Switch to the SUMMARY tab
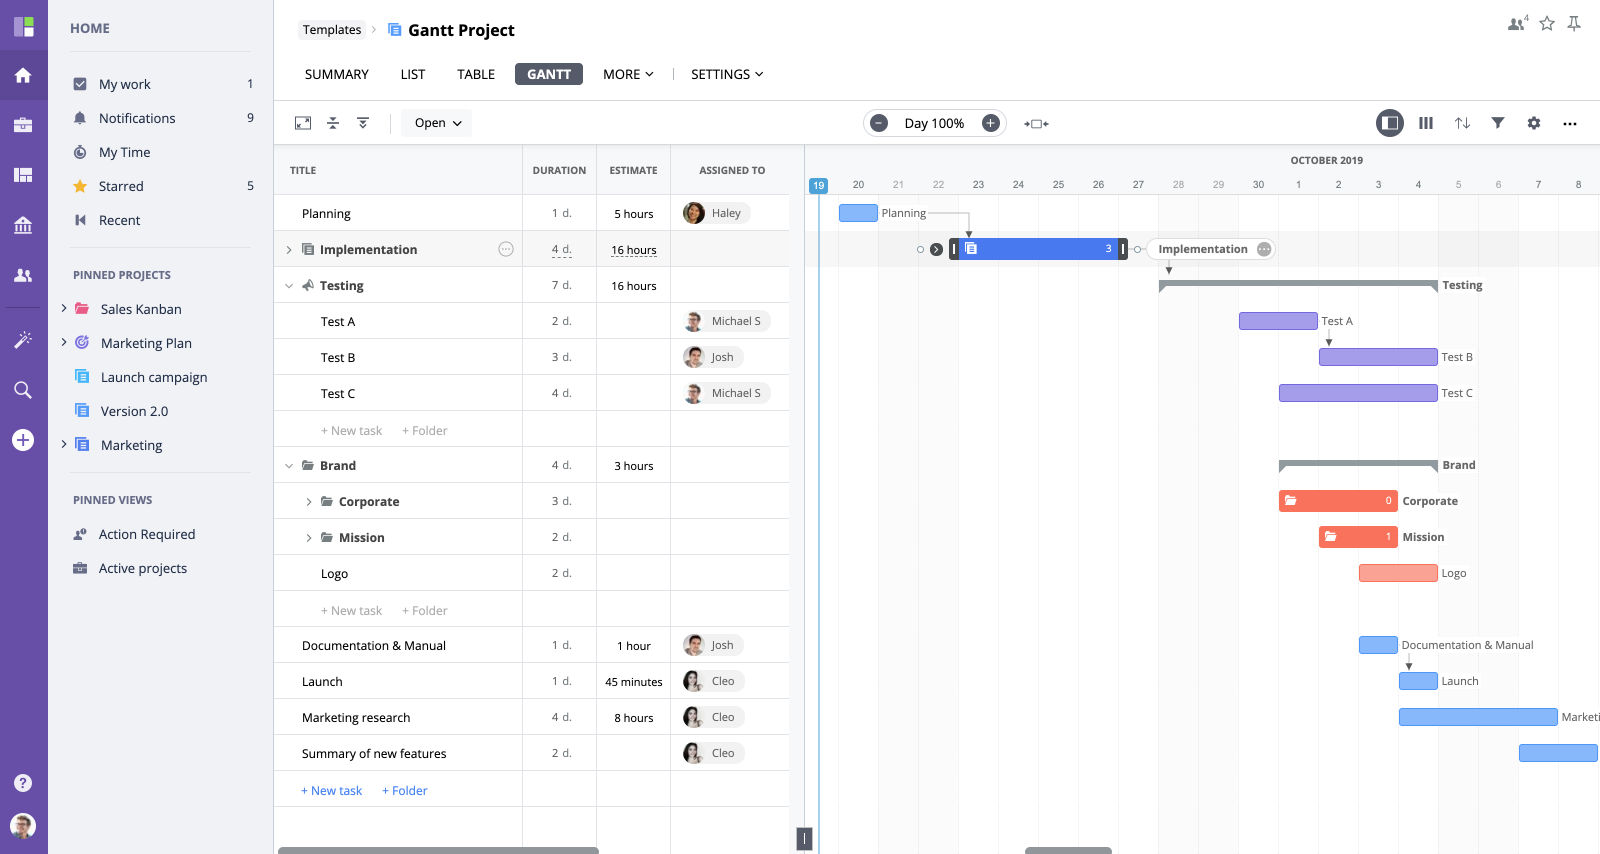This screenshot has height=854, width=1600. 337,74
